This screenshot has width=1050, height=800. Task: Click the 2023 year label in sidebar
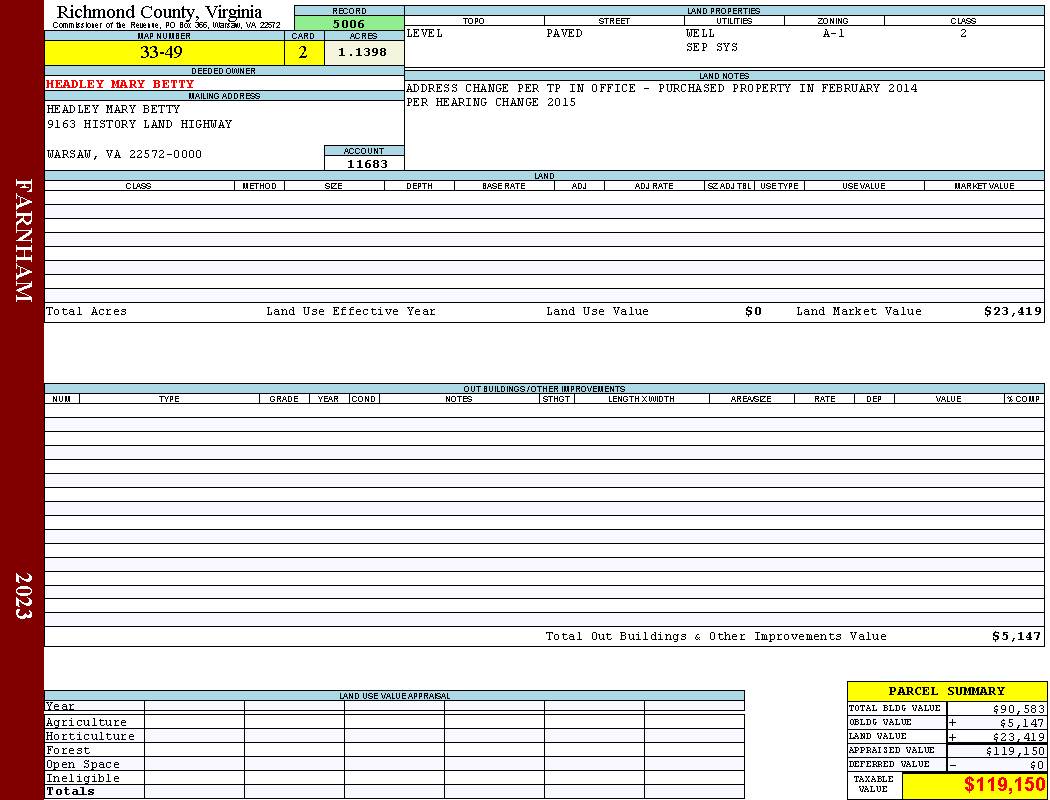(23, 595)
